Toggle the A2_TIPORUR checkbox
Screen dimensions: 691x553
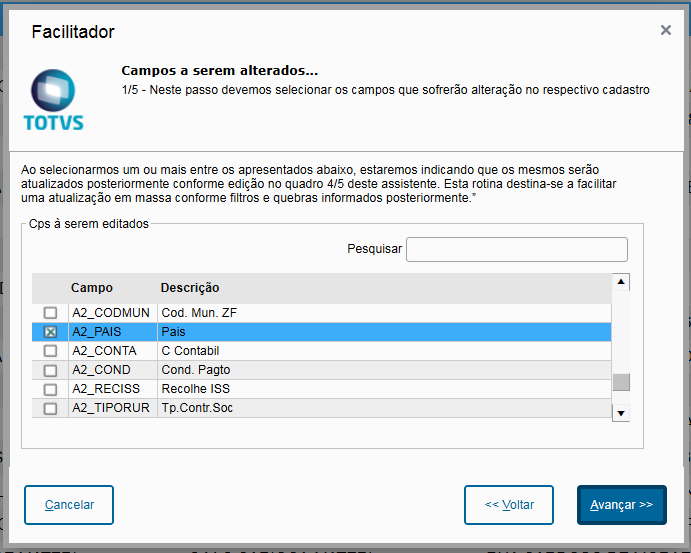tap(50, 408)
